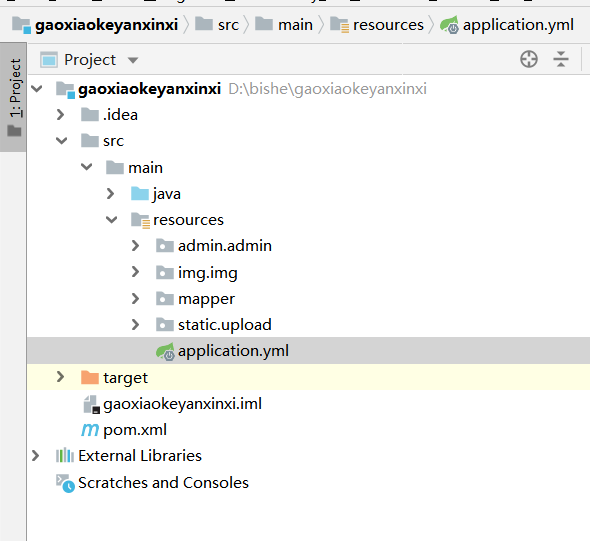
Task: Select the admin.admin folder item
Action: (225, 246)
